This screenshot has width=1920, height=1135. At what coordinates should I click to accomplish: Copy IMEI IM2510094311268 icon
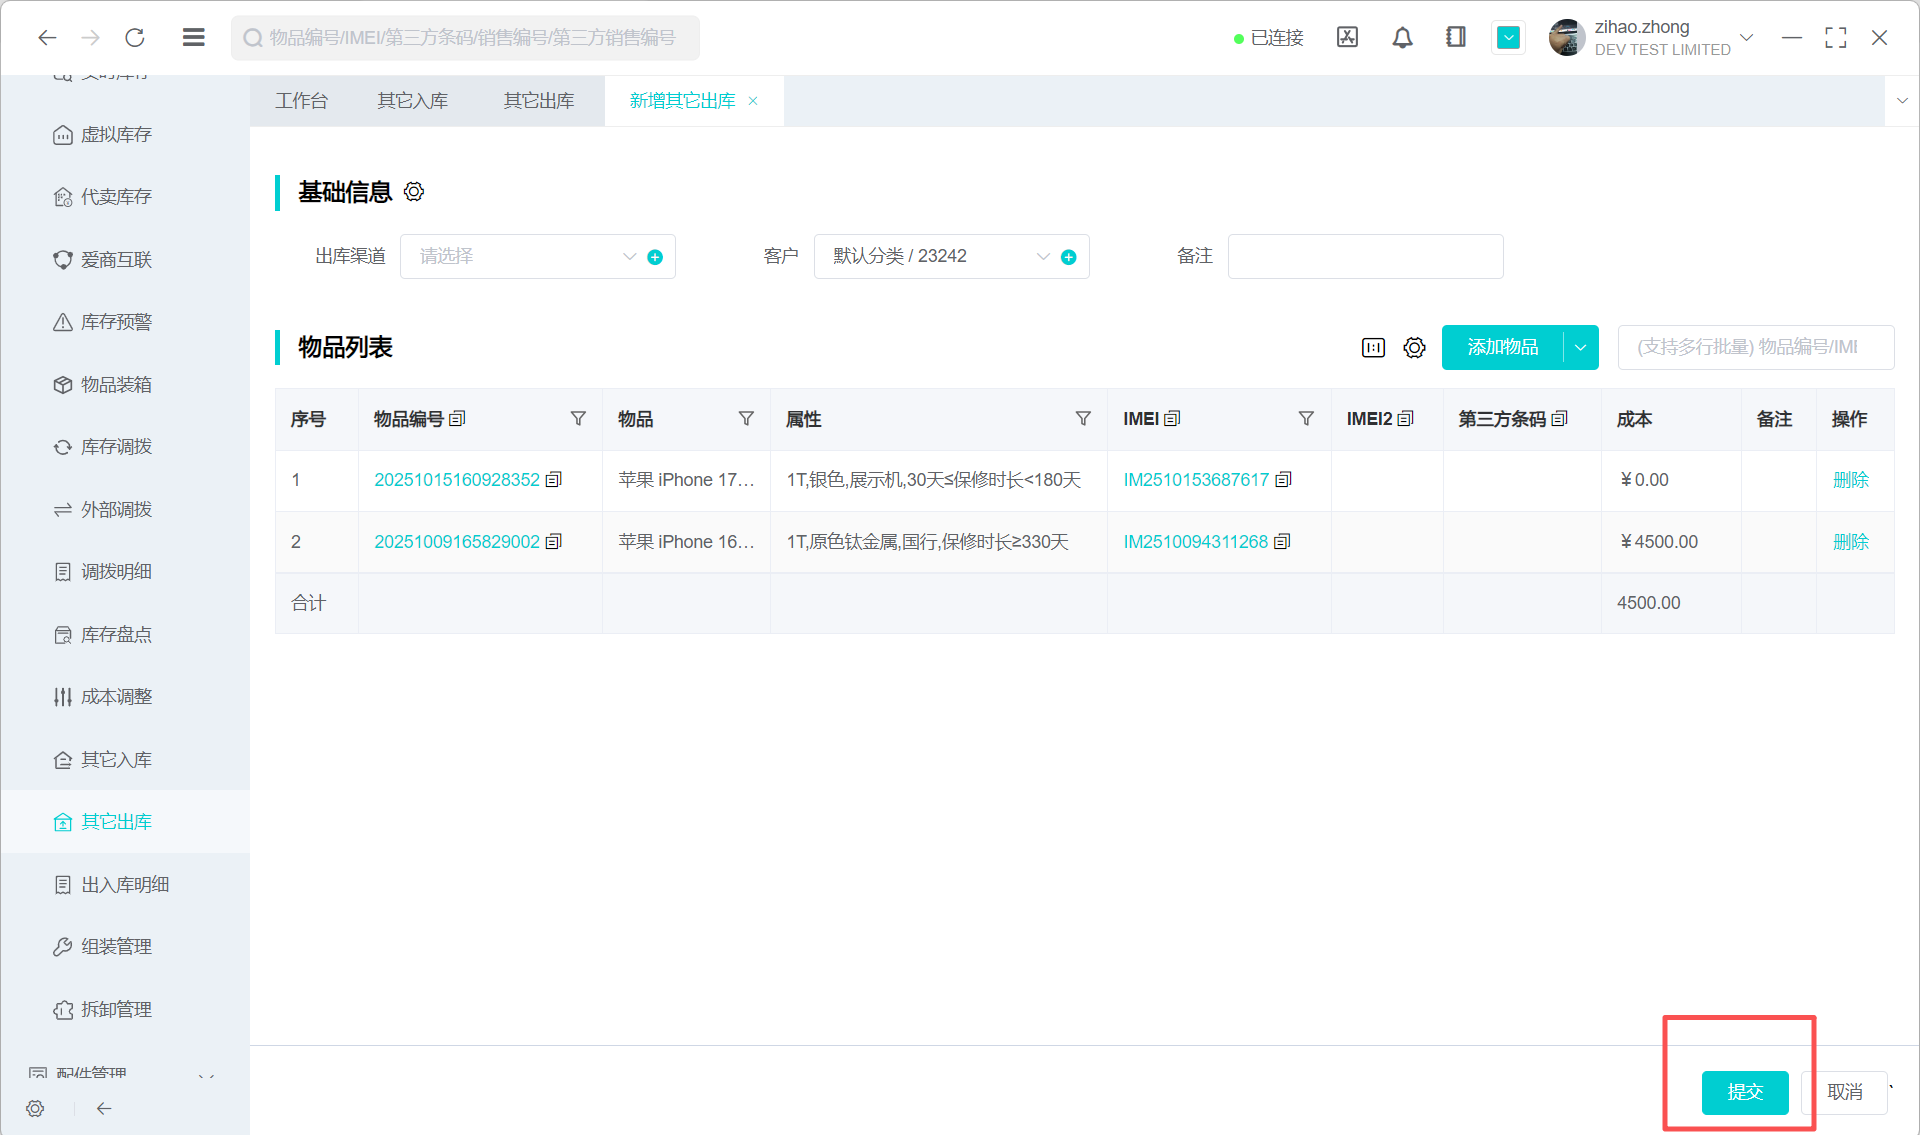coord(1283,542)
